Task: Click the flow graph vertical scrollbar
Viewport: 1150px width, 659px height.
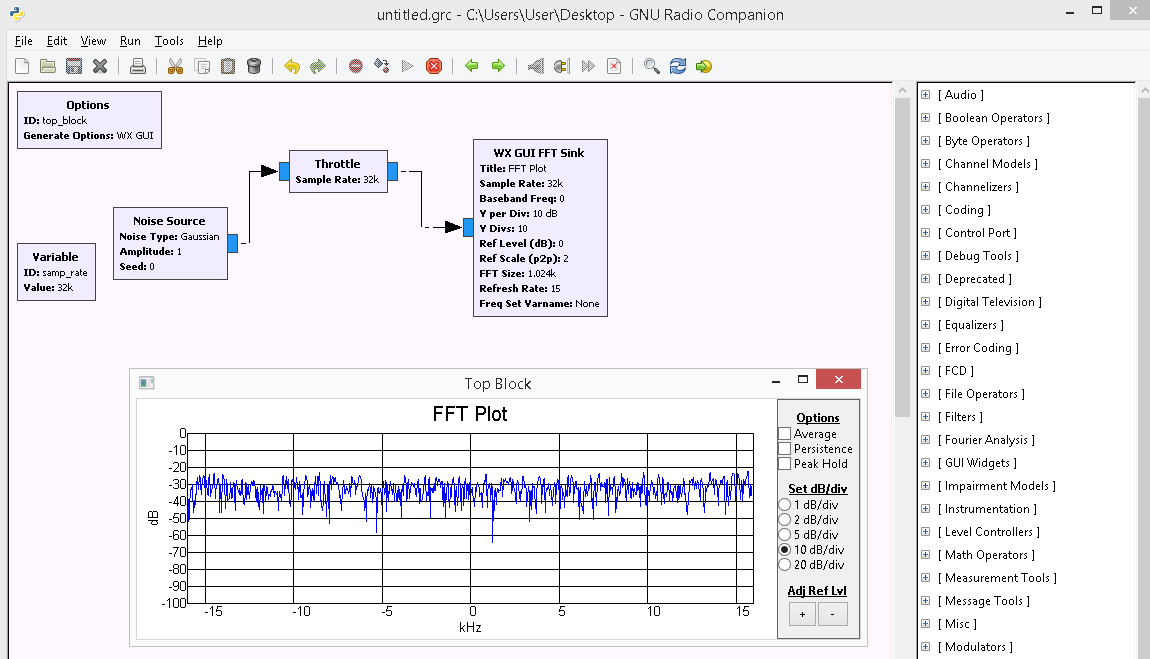Action: (902, 257)
